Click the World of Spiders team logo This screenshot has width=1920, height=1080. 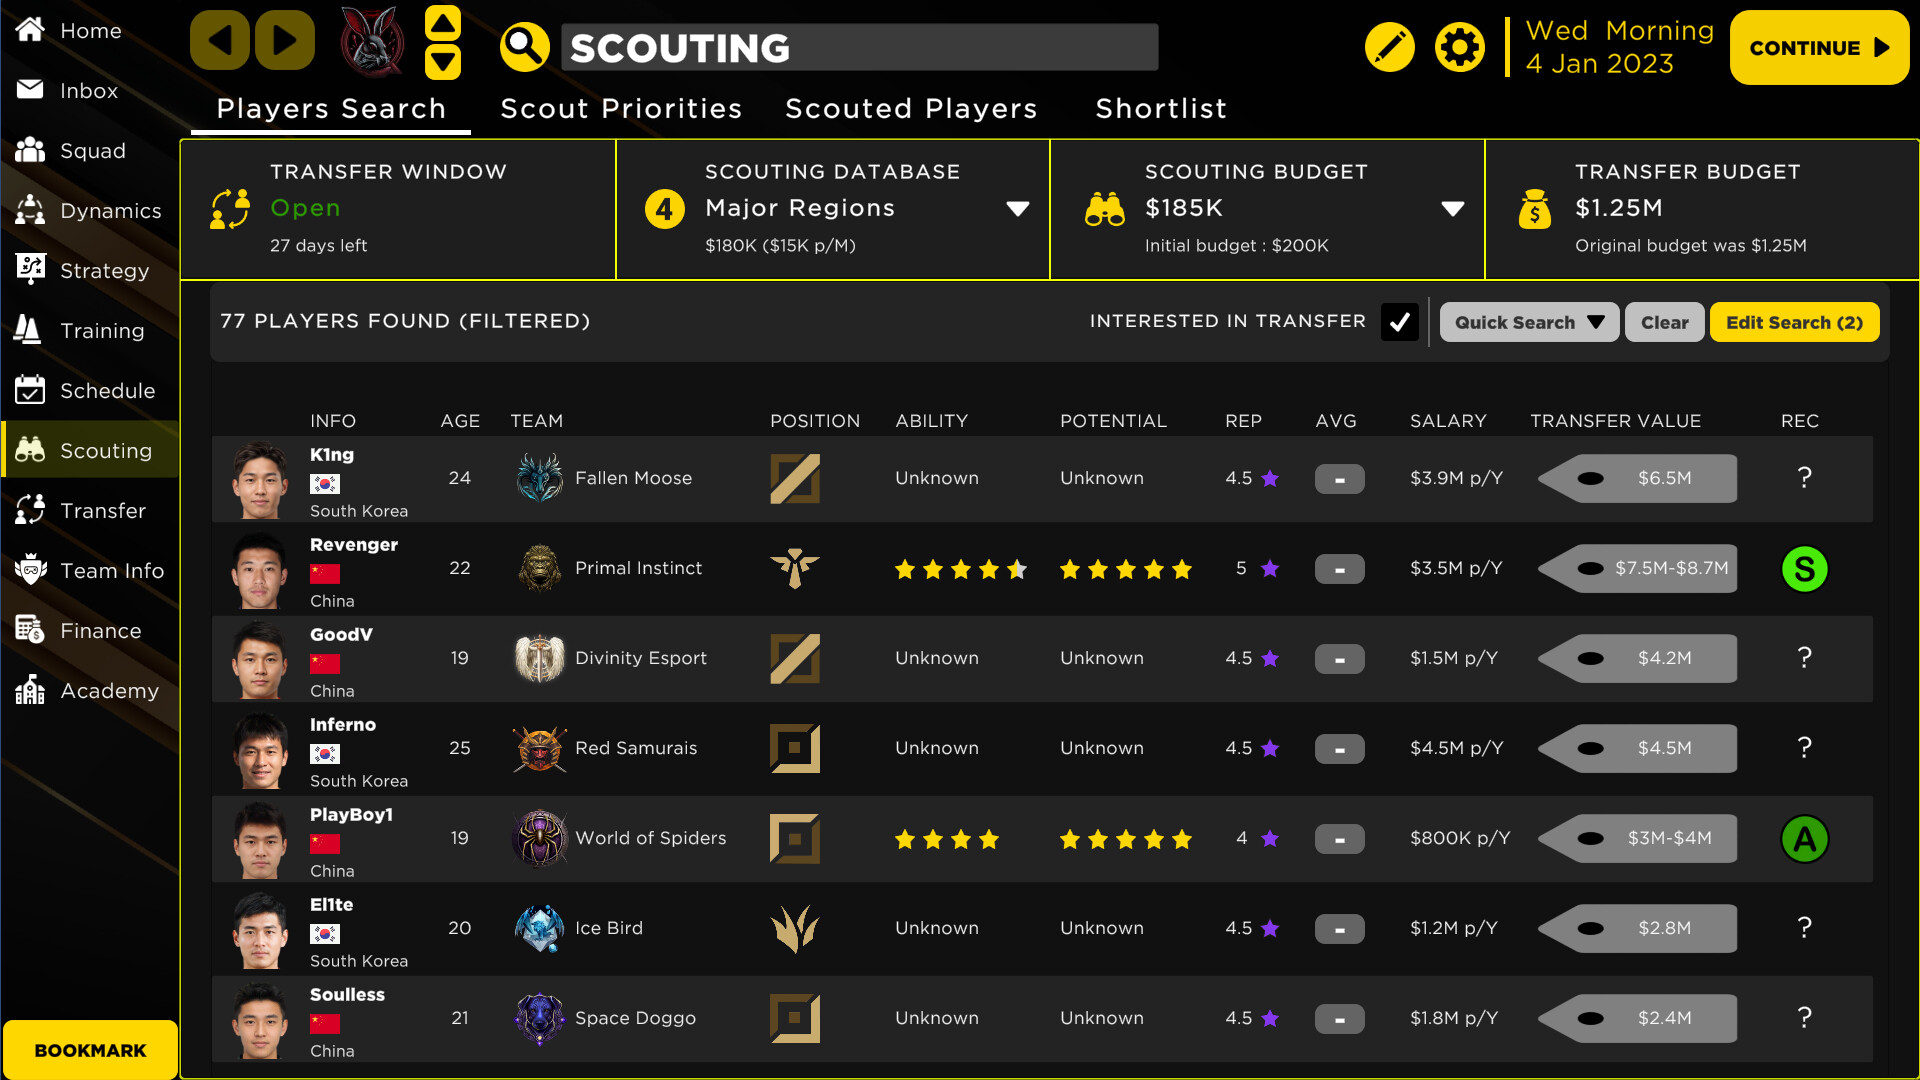click(x=540, y=838)
